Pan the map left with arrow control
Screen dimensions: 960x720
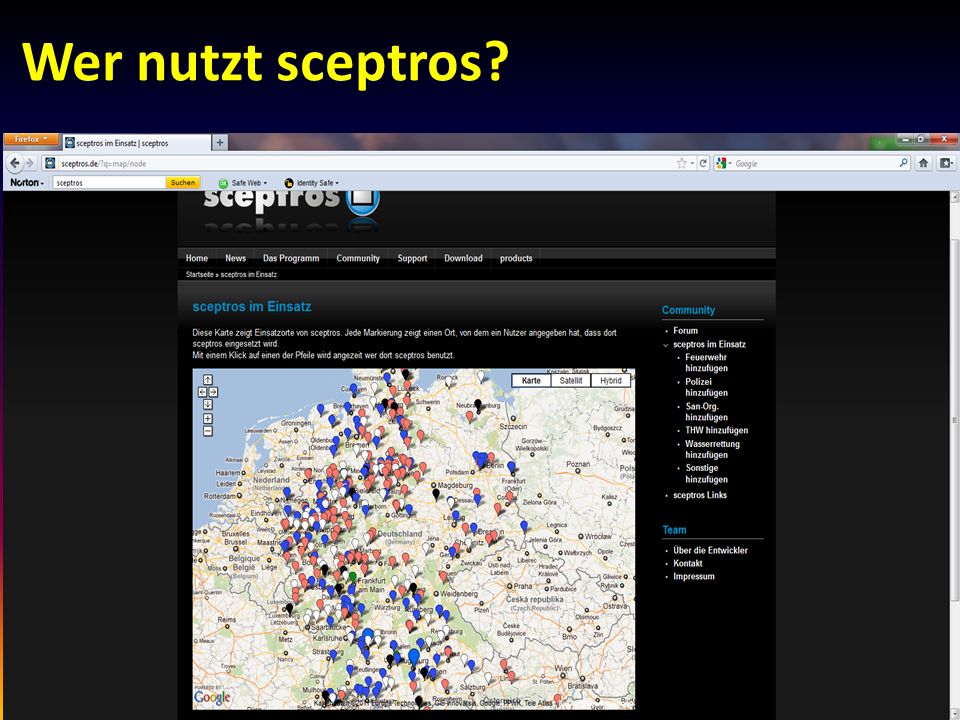[x=202, y=392]
